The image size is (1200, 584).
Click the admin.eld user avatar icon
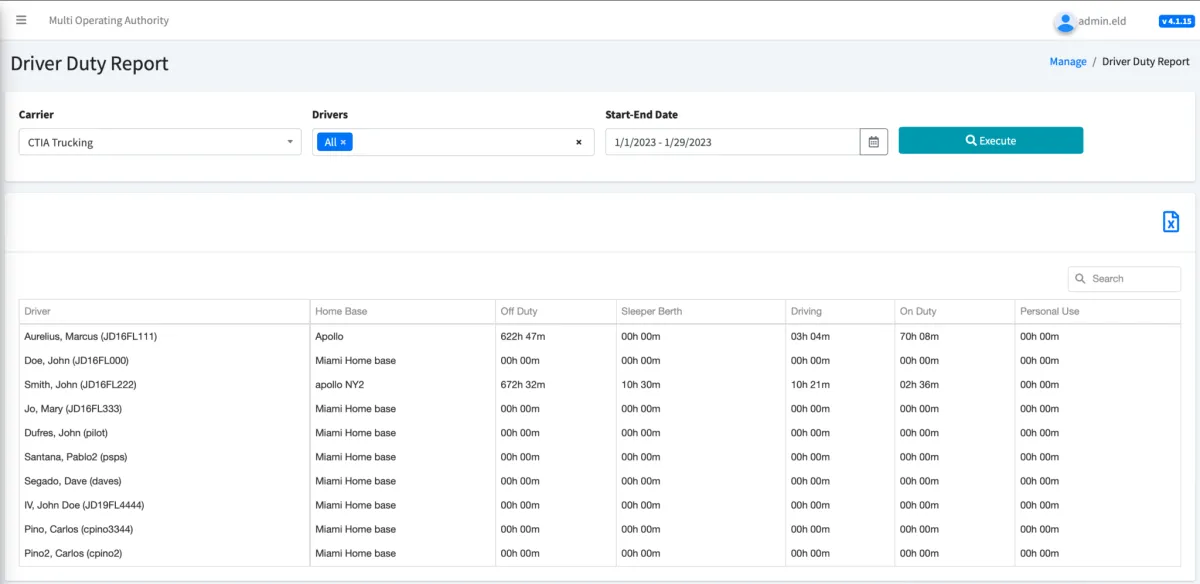point(1065,21)
